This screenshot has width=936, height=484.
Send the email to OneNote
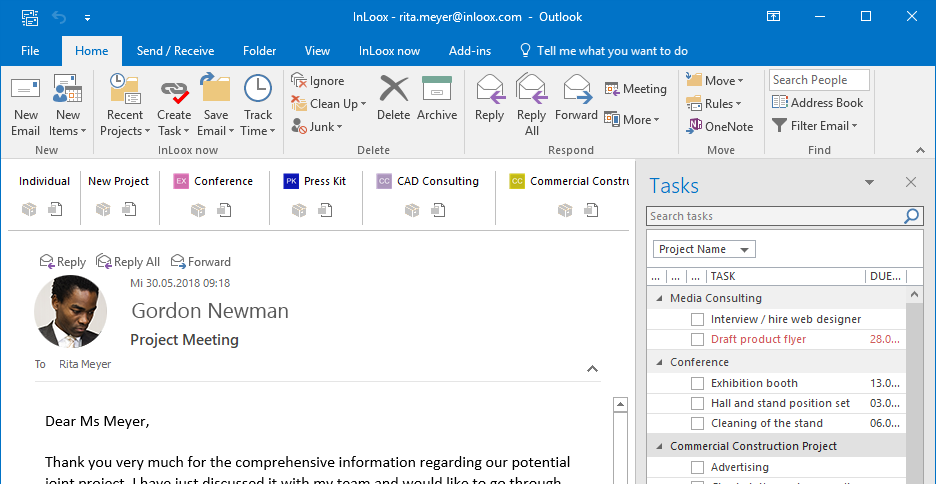pos(719,127)
